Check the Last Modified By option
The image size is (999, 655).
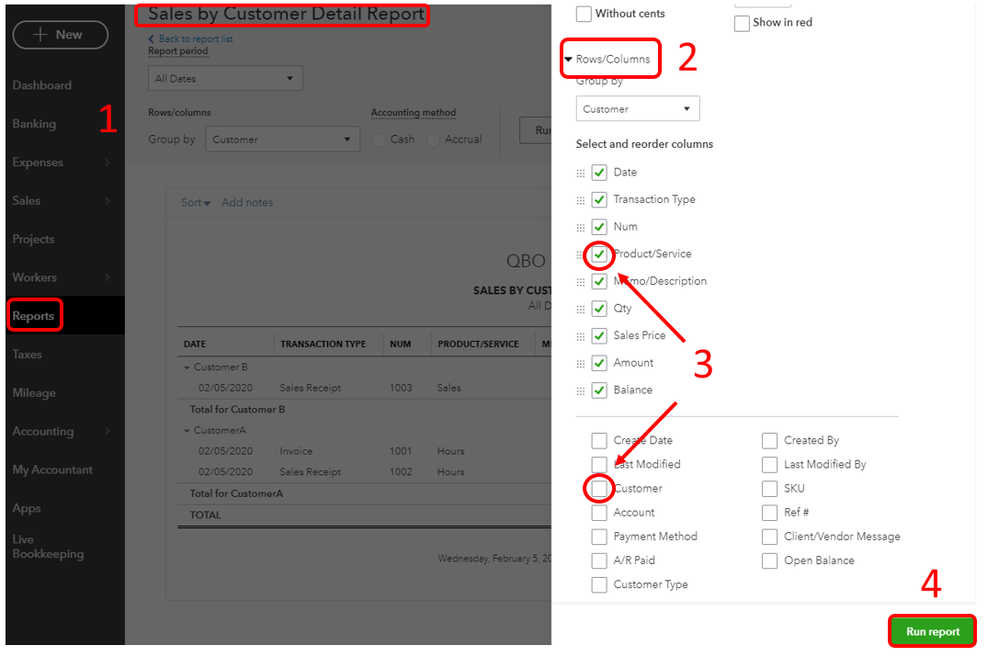click(x=770, y=464)
